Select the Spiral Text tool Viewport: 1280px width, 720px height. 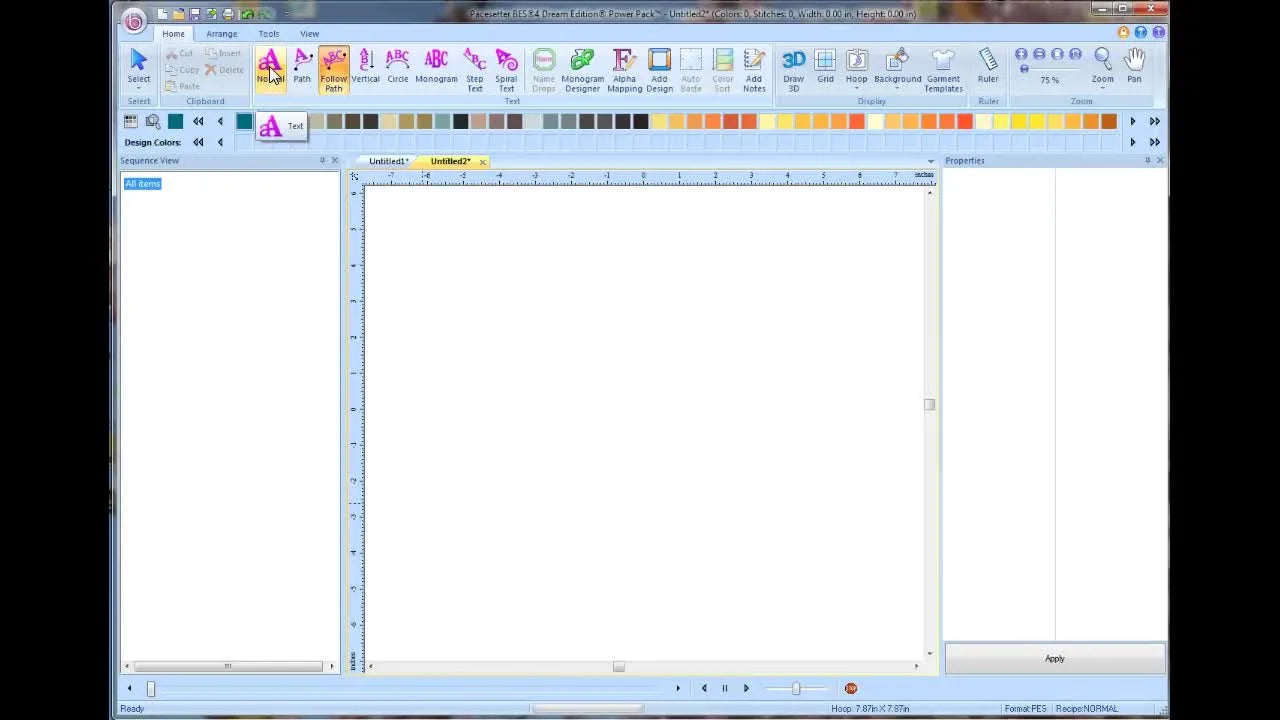506,68
